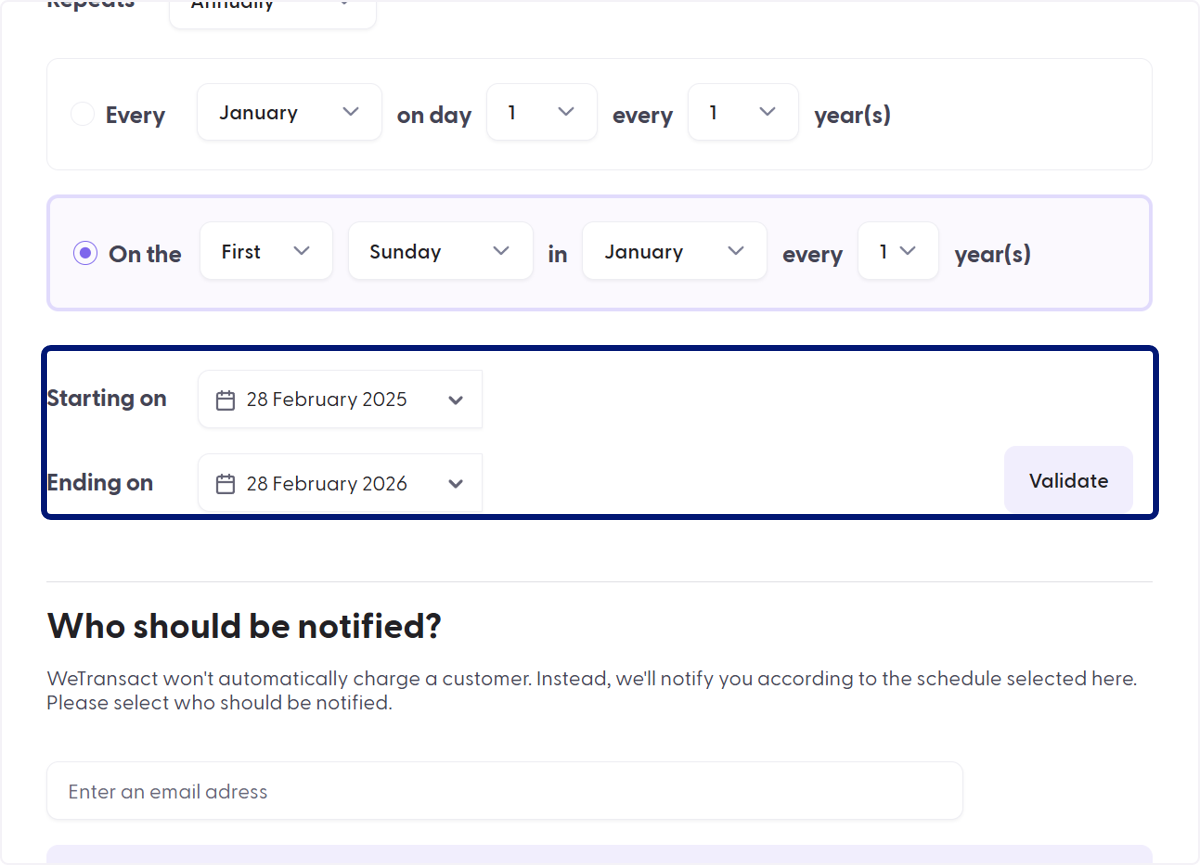Click the WeTransact notification description text
The height and width of the screenshot is (865, 1200).
pos(592,690)
